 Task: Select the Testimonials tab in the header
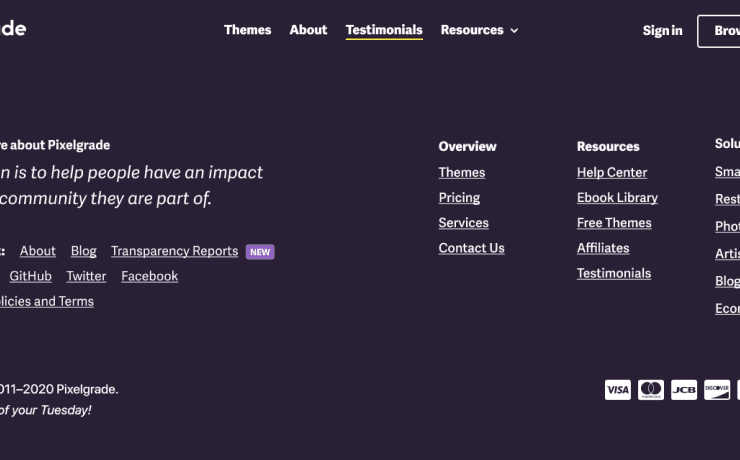coord(384,30)
